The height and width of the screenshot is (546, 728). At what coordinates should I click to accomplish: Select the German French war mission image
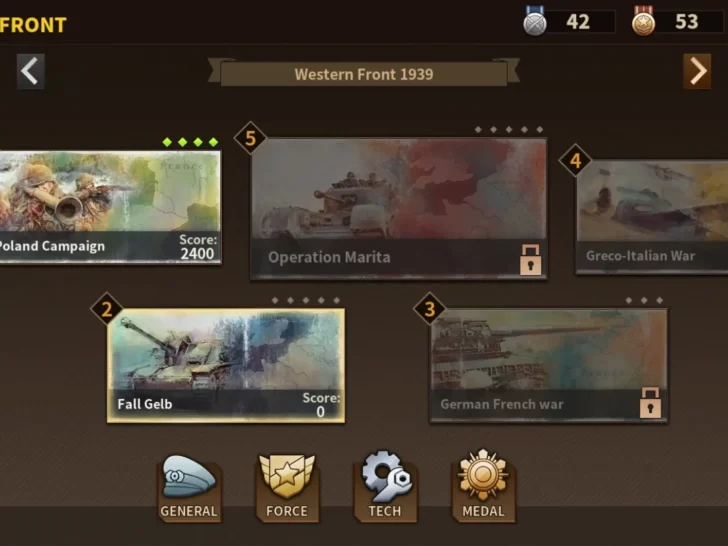[x=548, y=349]
